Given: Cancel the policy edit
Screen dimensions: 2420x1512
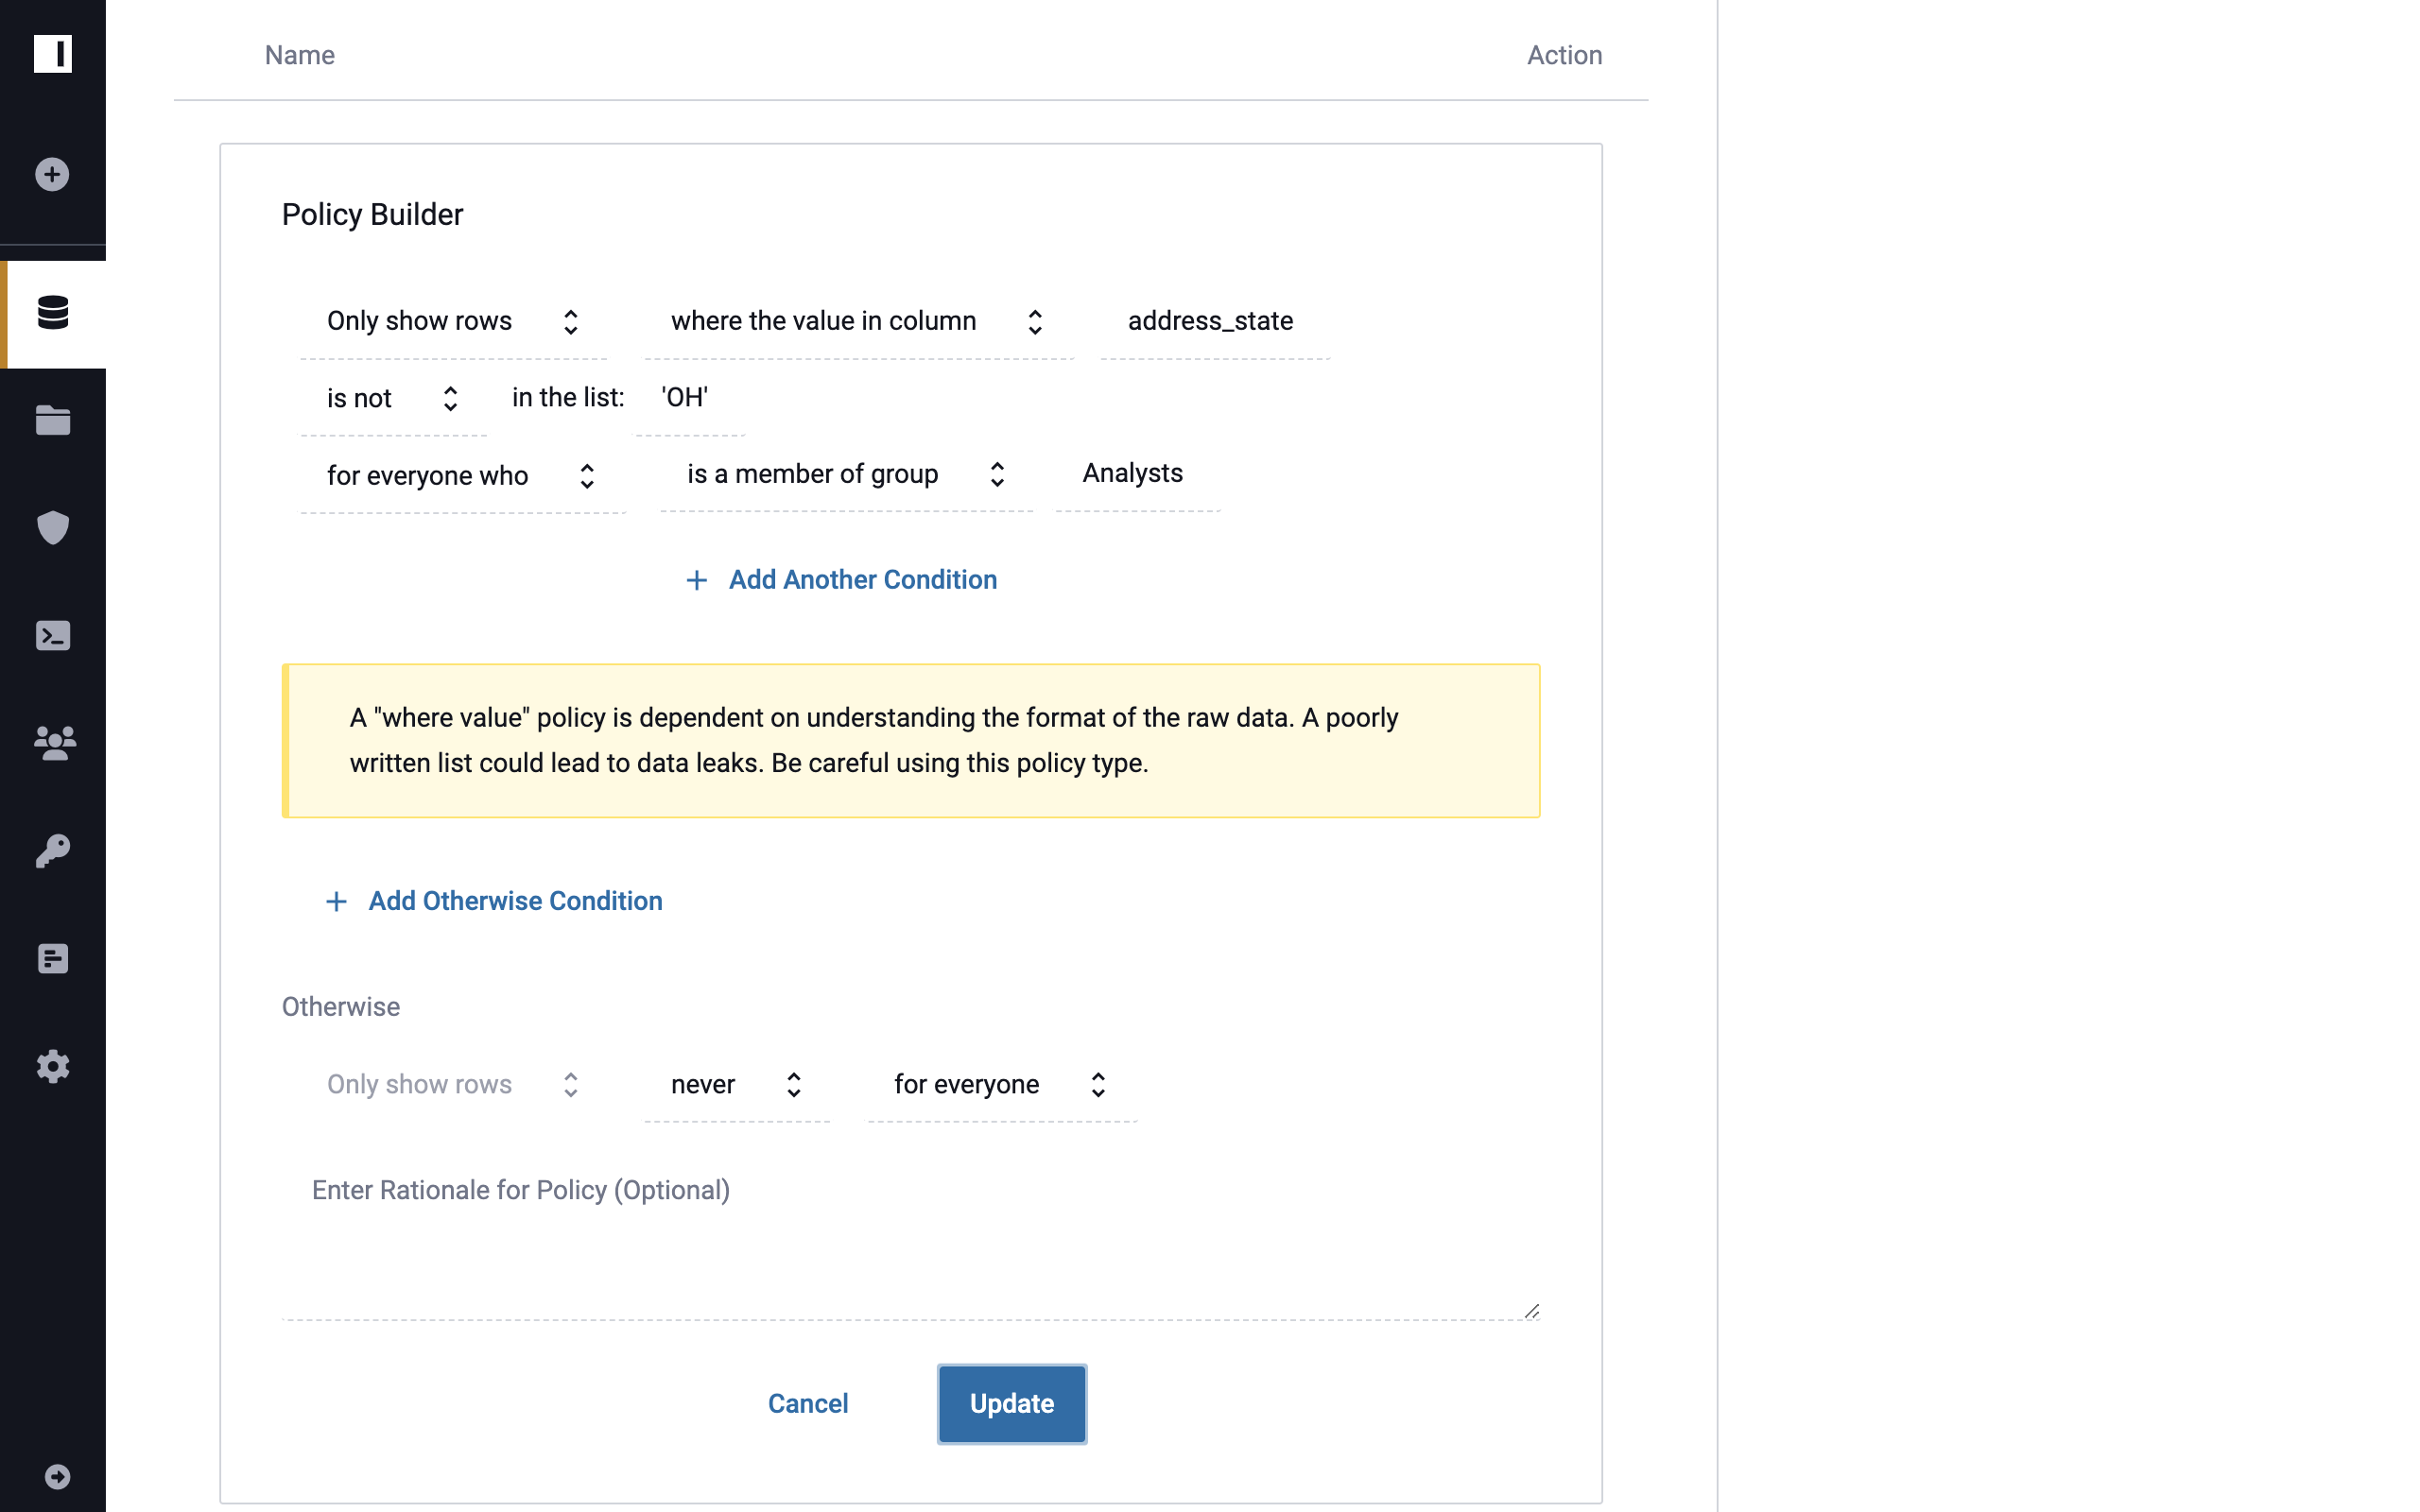Looking at the screenshot, I should [808, 1404].
